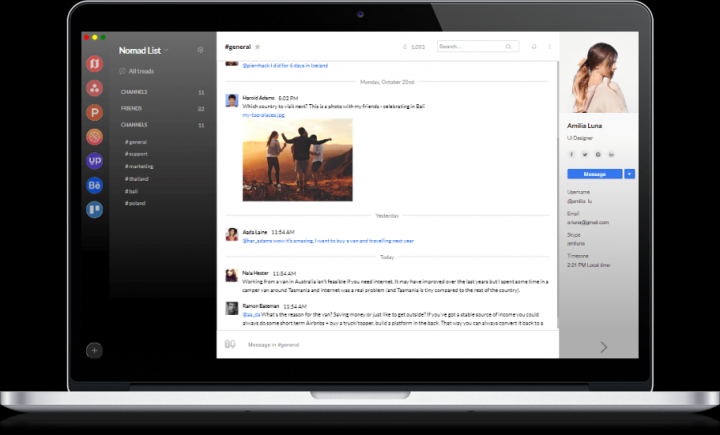720x435 pixels.
Task: Open the #poland channel
Action: [135, 203]
